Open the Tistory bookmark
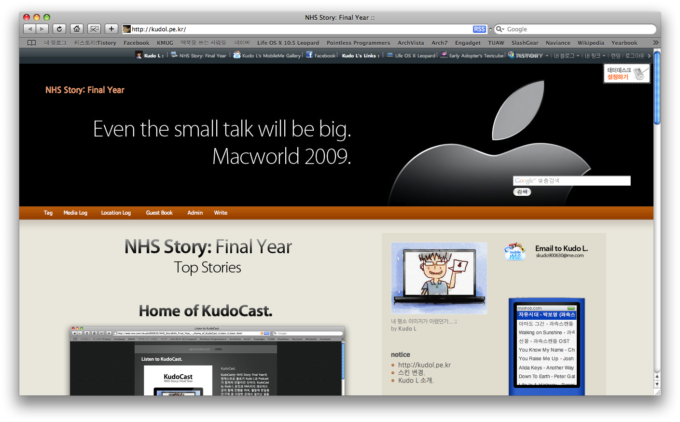The height and width of the screenshot is (422, 680). pyautogui.click(x=95, y=43)
